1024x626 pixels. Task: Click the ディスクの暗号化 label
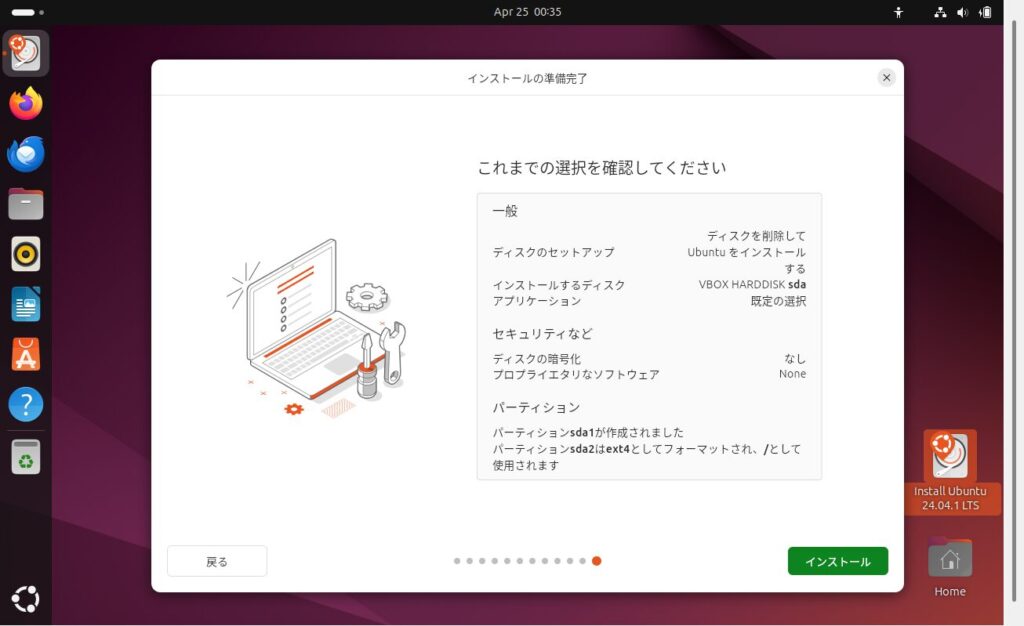tap(536, 358)
